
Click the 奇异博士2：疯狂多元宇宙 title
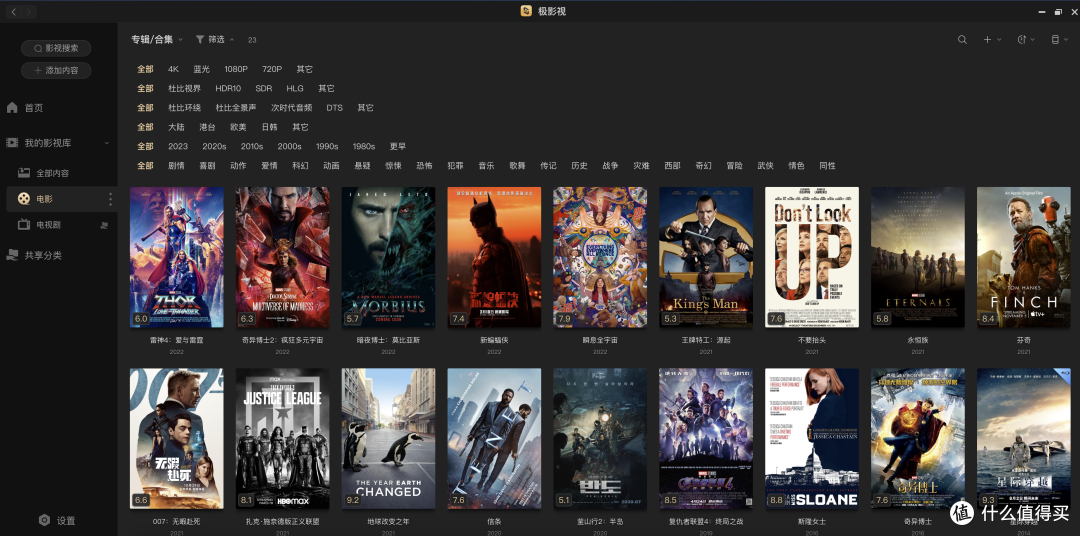point(282,340)
